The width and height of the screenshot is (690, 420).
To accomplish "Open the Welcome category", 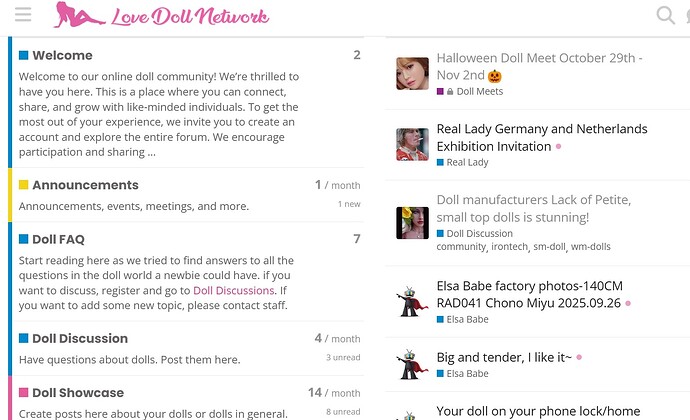I will point(62,56).
